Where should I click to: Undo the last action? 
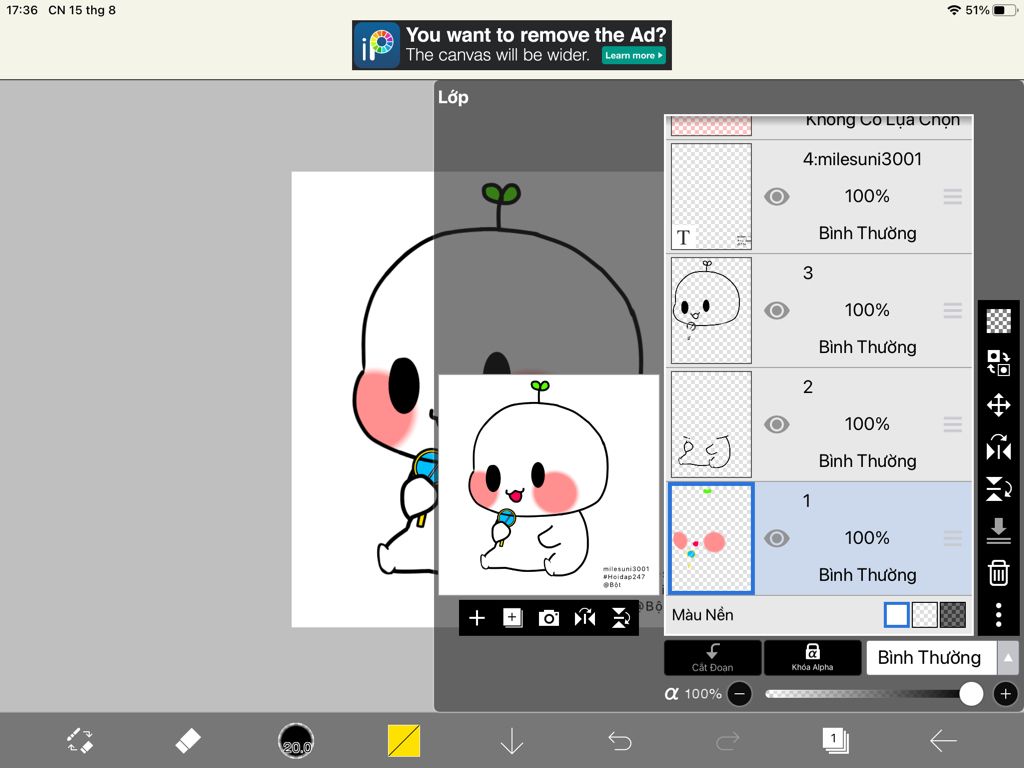(619, 741)
